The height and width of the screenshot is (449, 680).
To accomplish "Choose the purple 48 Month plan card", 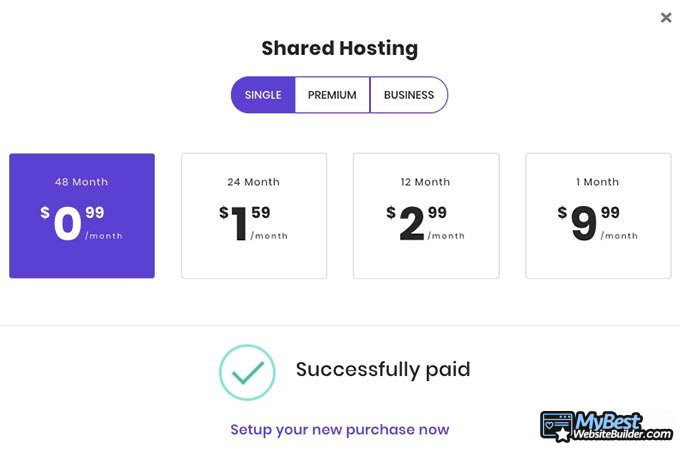I will tap(82, 215).
